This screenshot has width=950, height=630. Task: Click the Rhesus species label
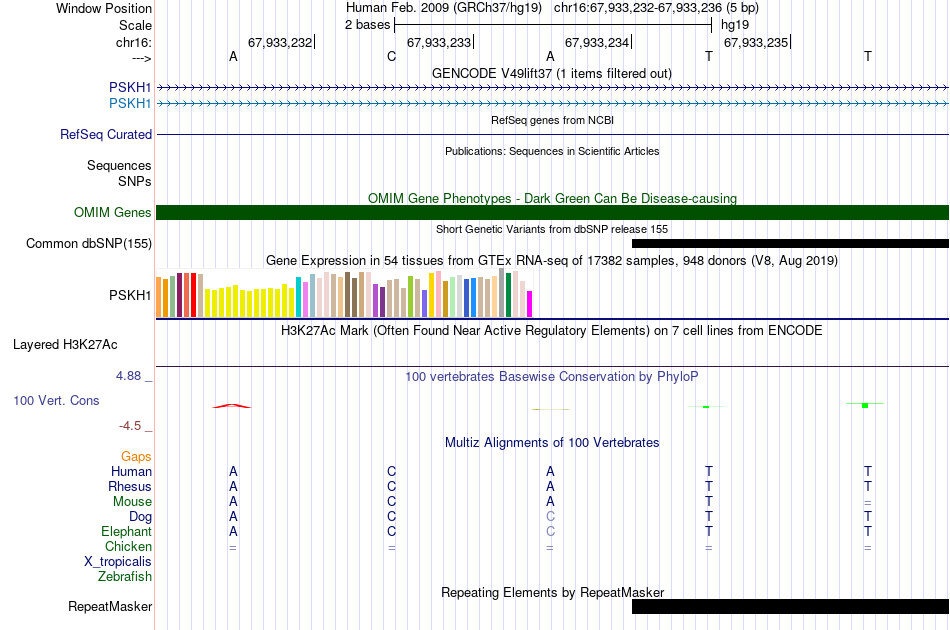point(130,486)
